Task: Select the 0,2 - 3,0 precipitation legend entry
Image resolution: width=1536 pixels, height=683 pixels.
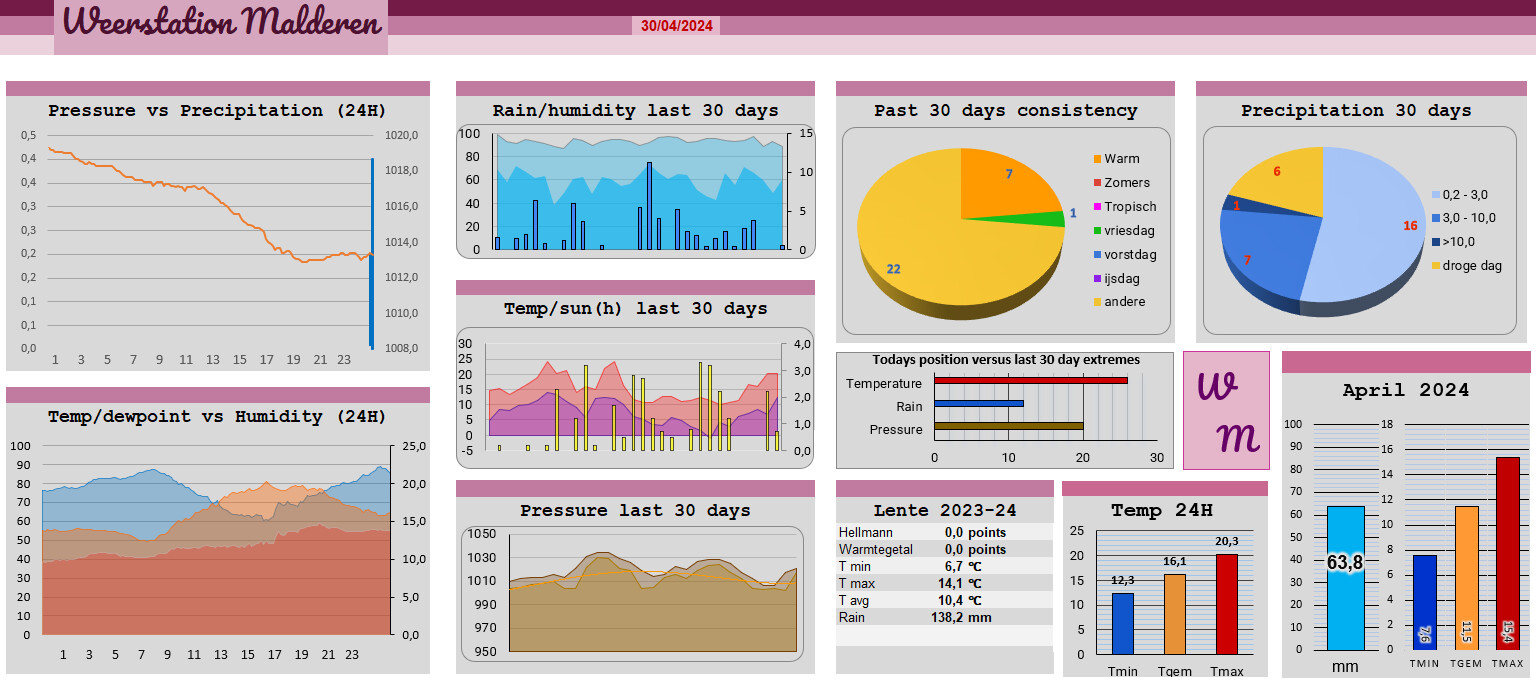Action: [x=1464, y=194]
